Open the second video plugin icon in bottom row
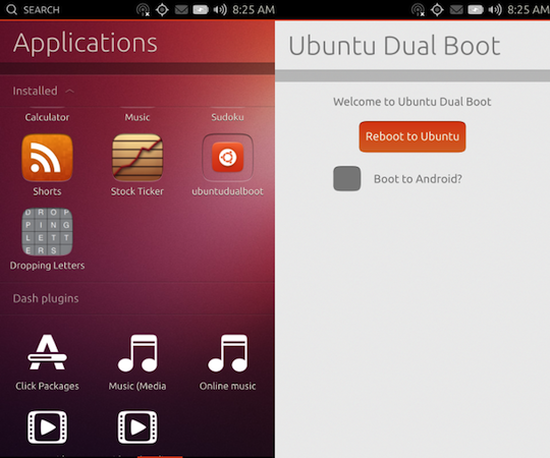 pyautogui.click(x=137, y=427)
